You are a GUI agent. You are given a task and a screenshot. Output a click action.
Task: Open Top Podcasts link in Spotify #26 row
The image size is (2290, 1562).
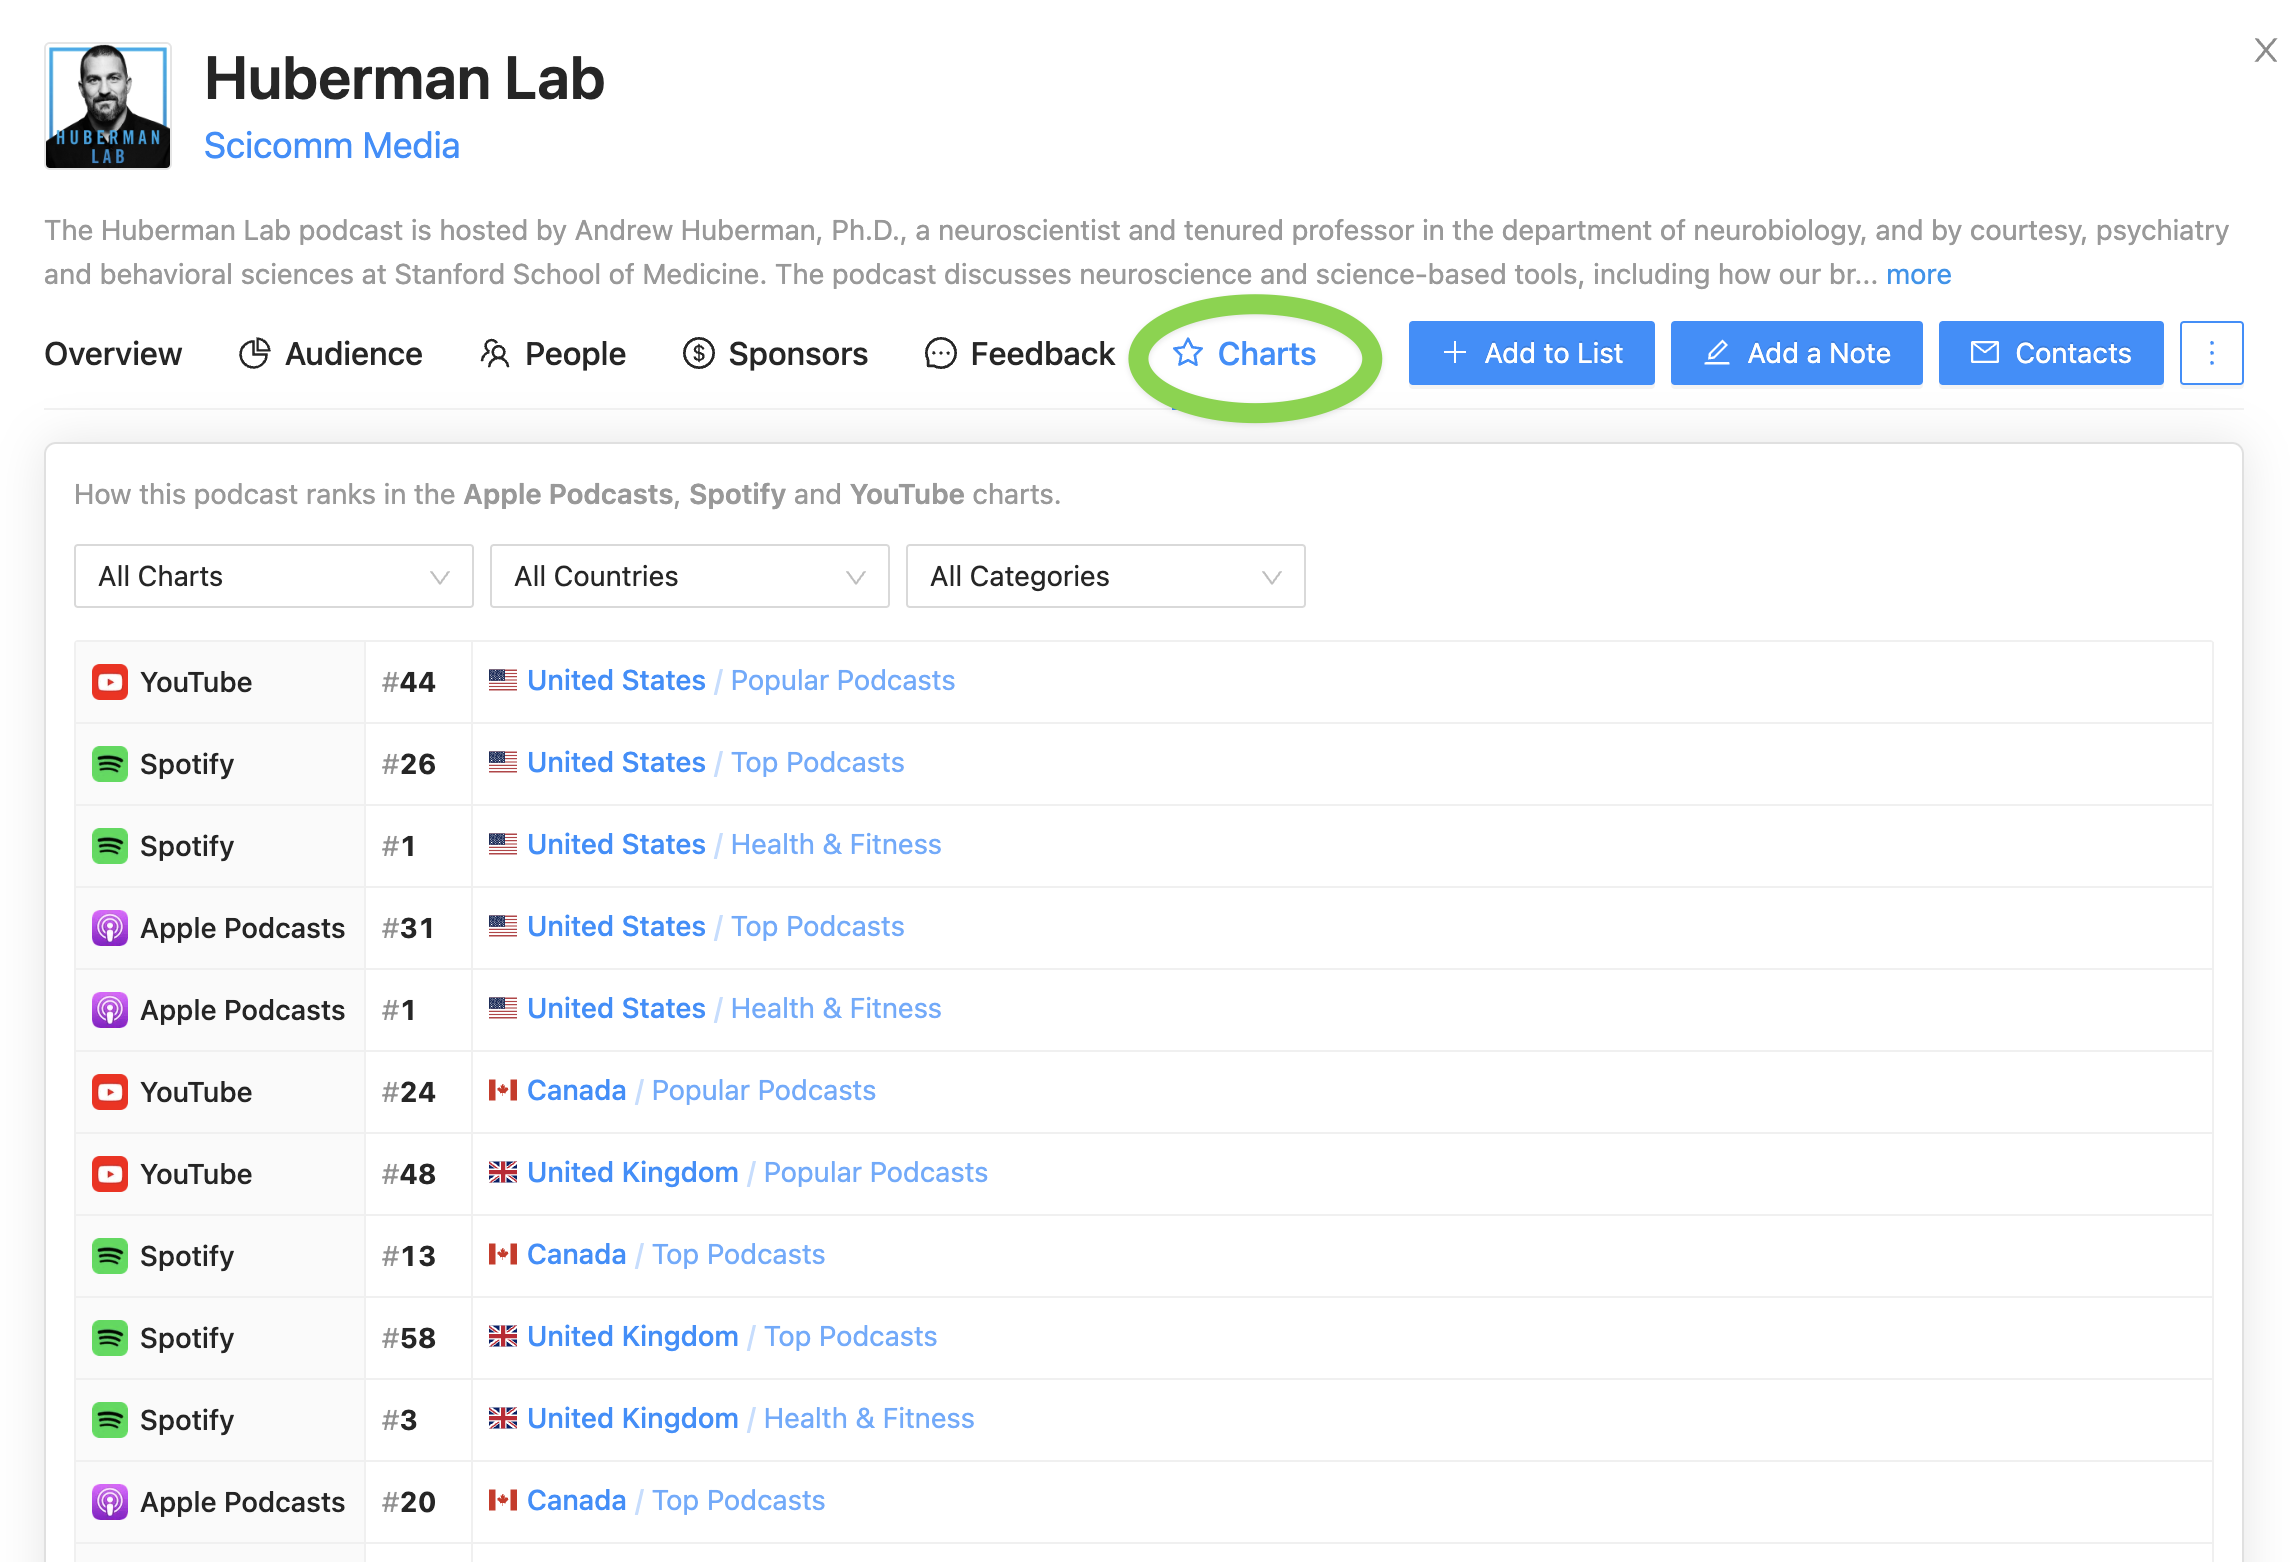[x=817, y=762]
